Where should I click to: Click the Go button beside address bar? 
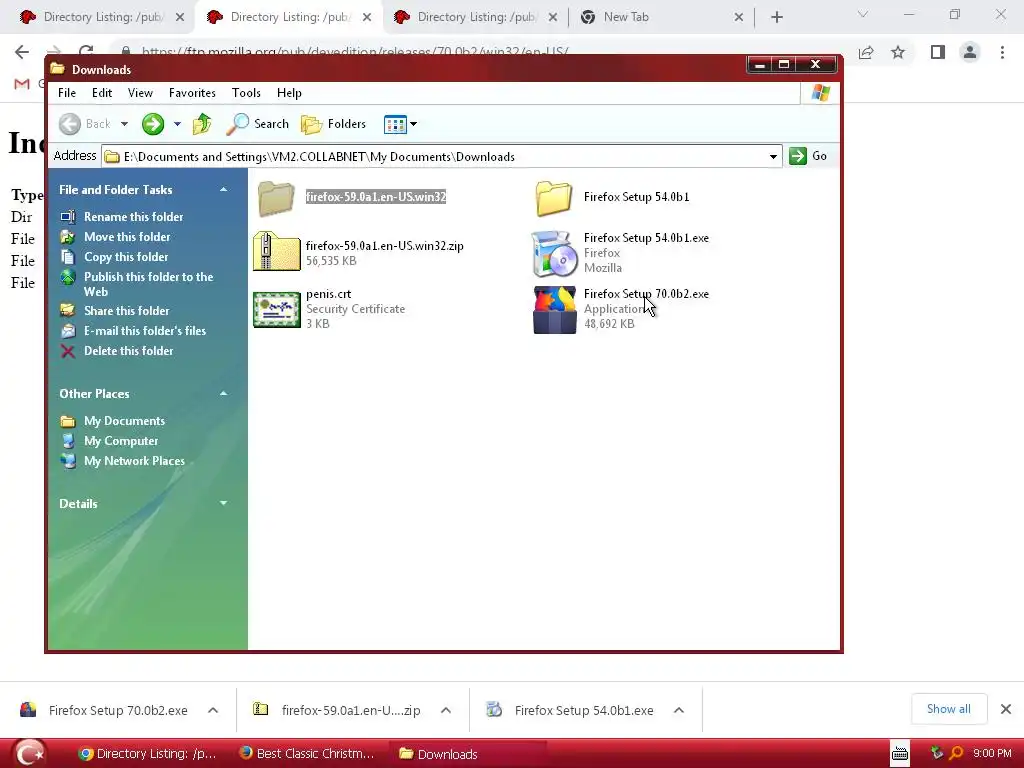[x=808, y=156]
